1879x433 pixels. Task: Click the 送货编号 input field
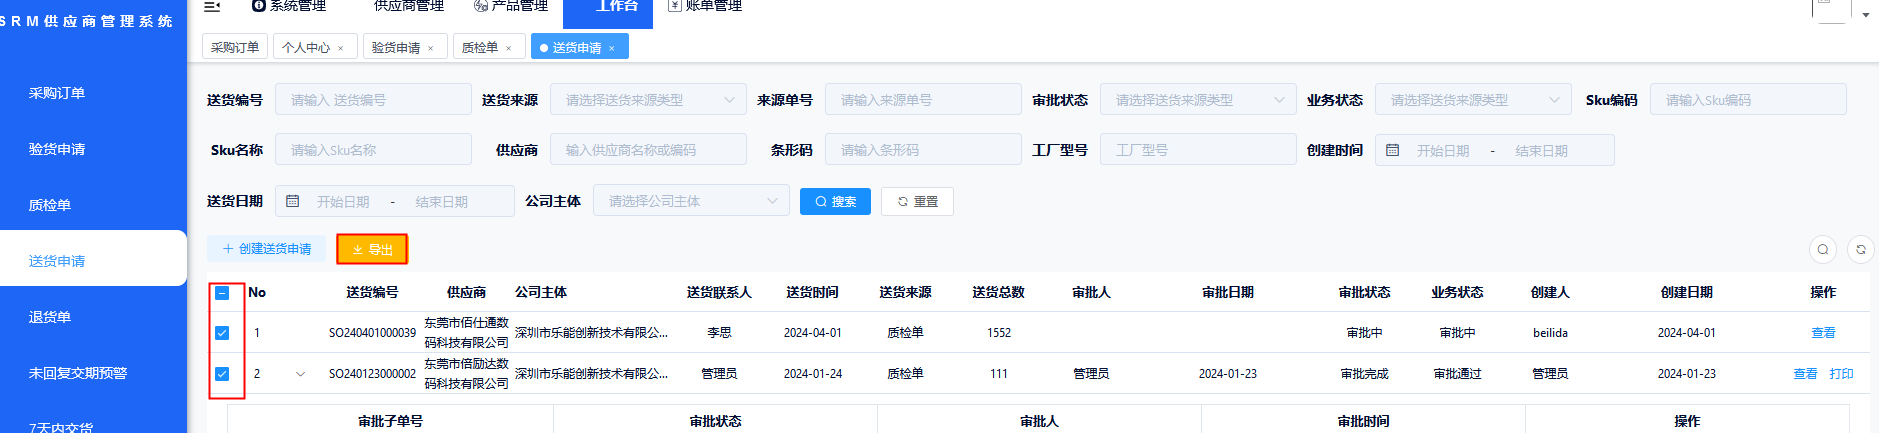tap(373, 100)
